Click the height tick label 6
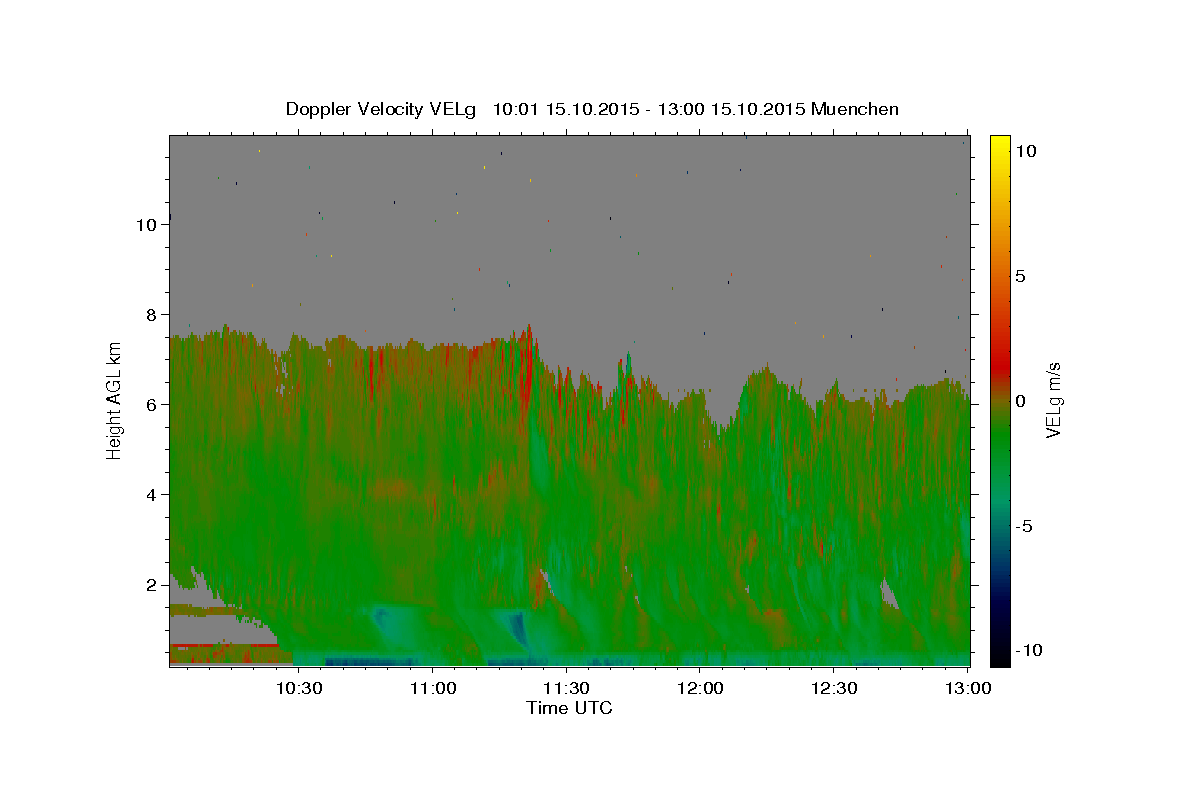The height and width of the screenshot is (800, 1200). point(152,404)
